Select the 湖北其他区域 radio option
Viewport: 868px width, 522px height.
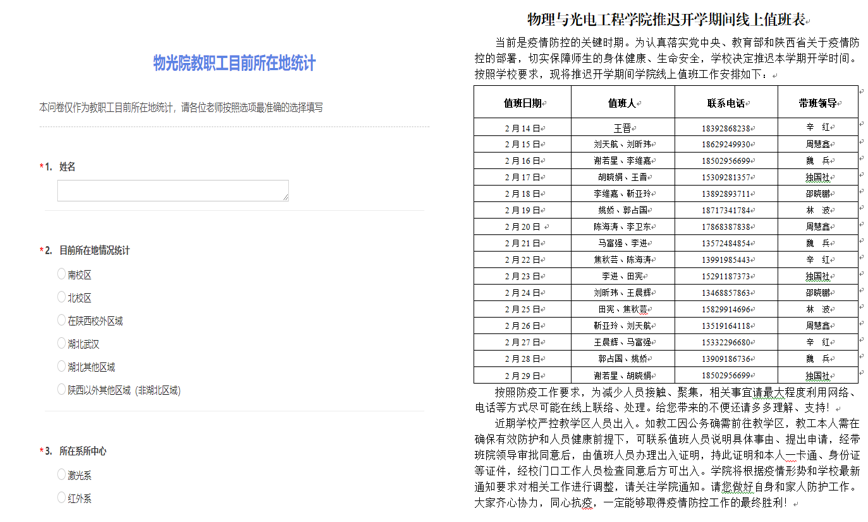62,367
